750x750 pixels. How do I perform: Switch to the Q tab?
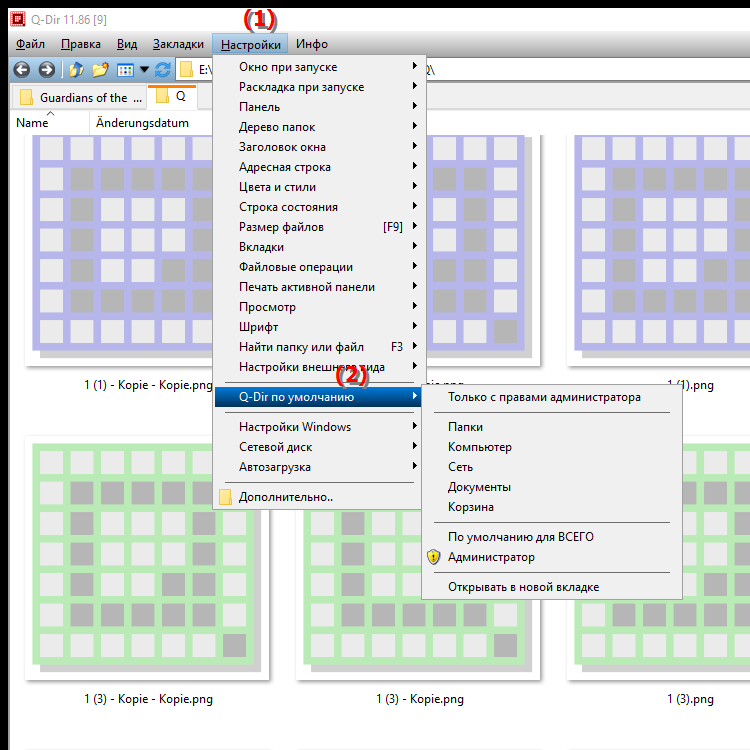click(172, 97)
